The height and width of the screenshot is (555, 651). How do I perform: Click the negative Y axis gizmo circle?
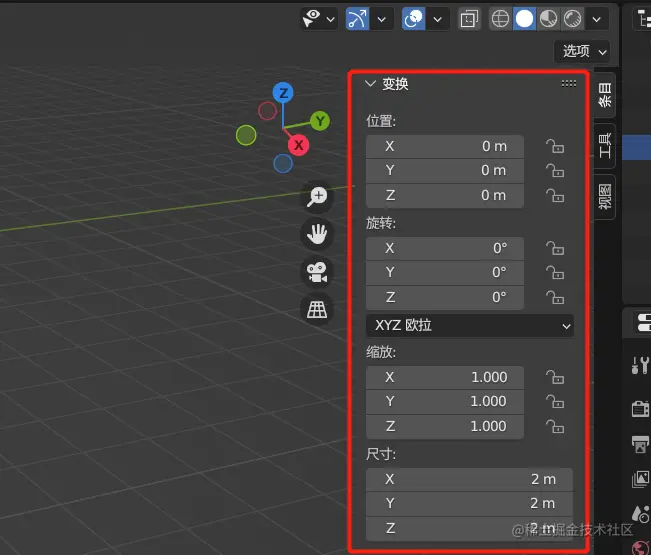point(246,135)
